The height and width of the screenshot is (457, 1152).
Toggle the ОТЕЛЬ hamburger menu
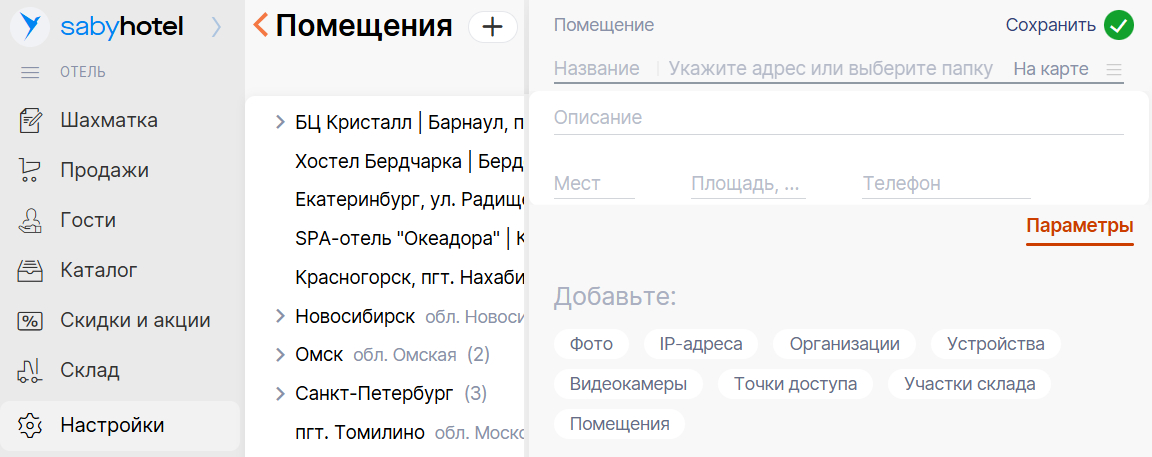click(x=30, y=72)
